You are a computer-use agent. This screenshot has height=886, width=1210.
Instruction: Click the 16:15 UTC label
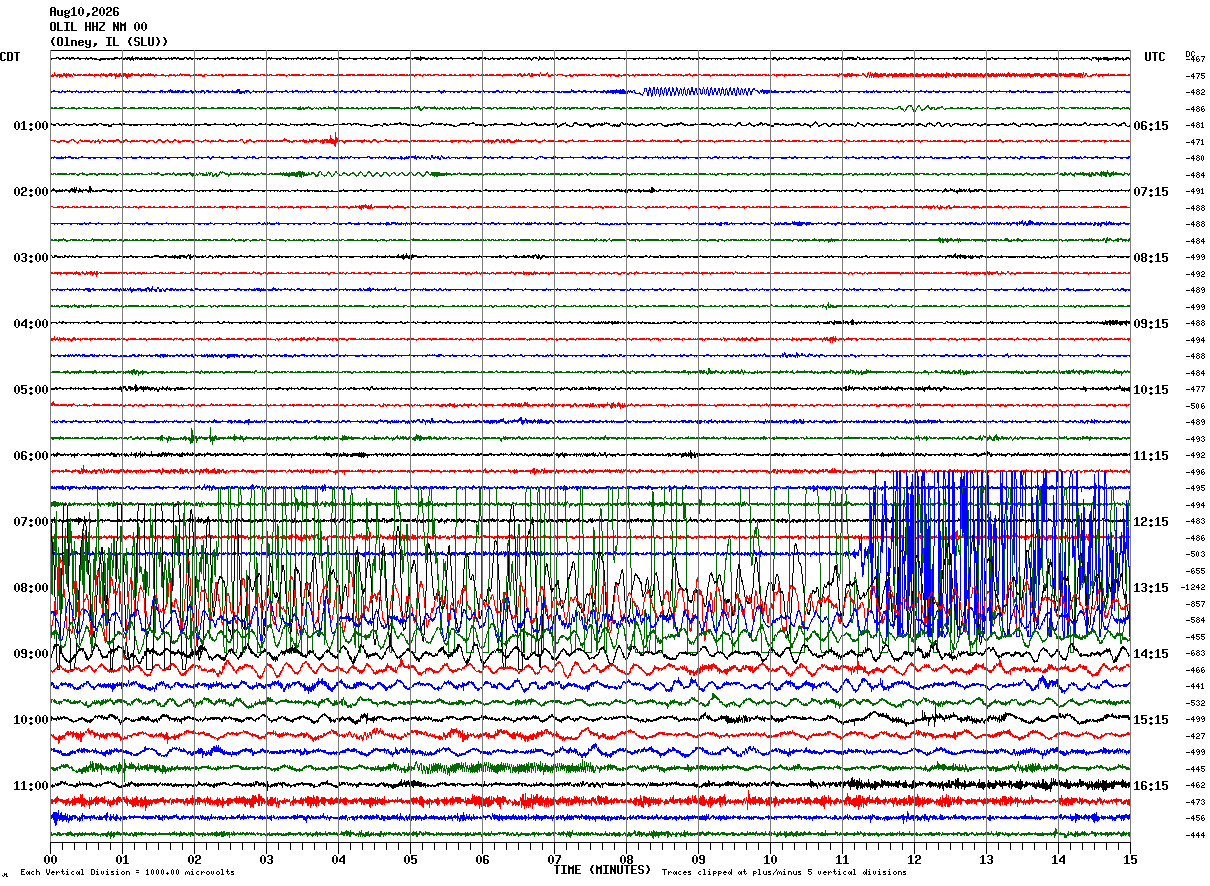[x=1151, y=786]
